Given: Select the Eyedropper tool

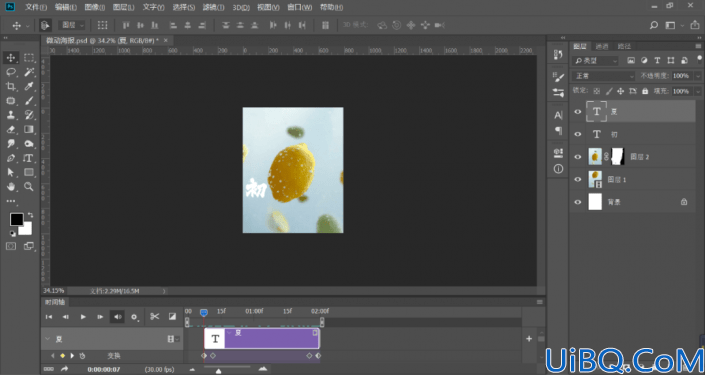Looking at the screenshot, I should [x=29, y=86].
